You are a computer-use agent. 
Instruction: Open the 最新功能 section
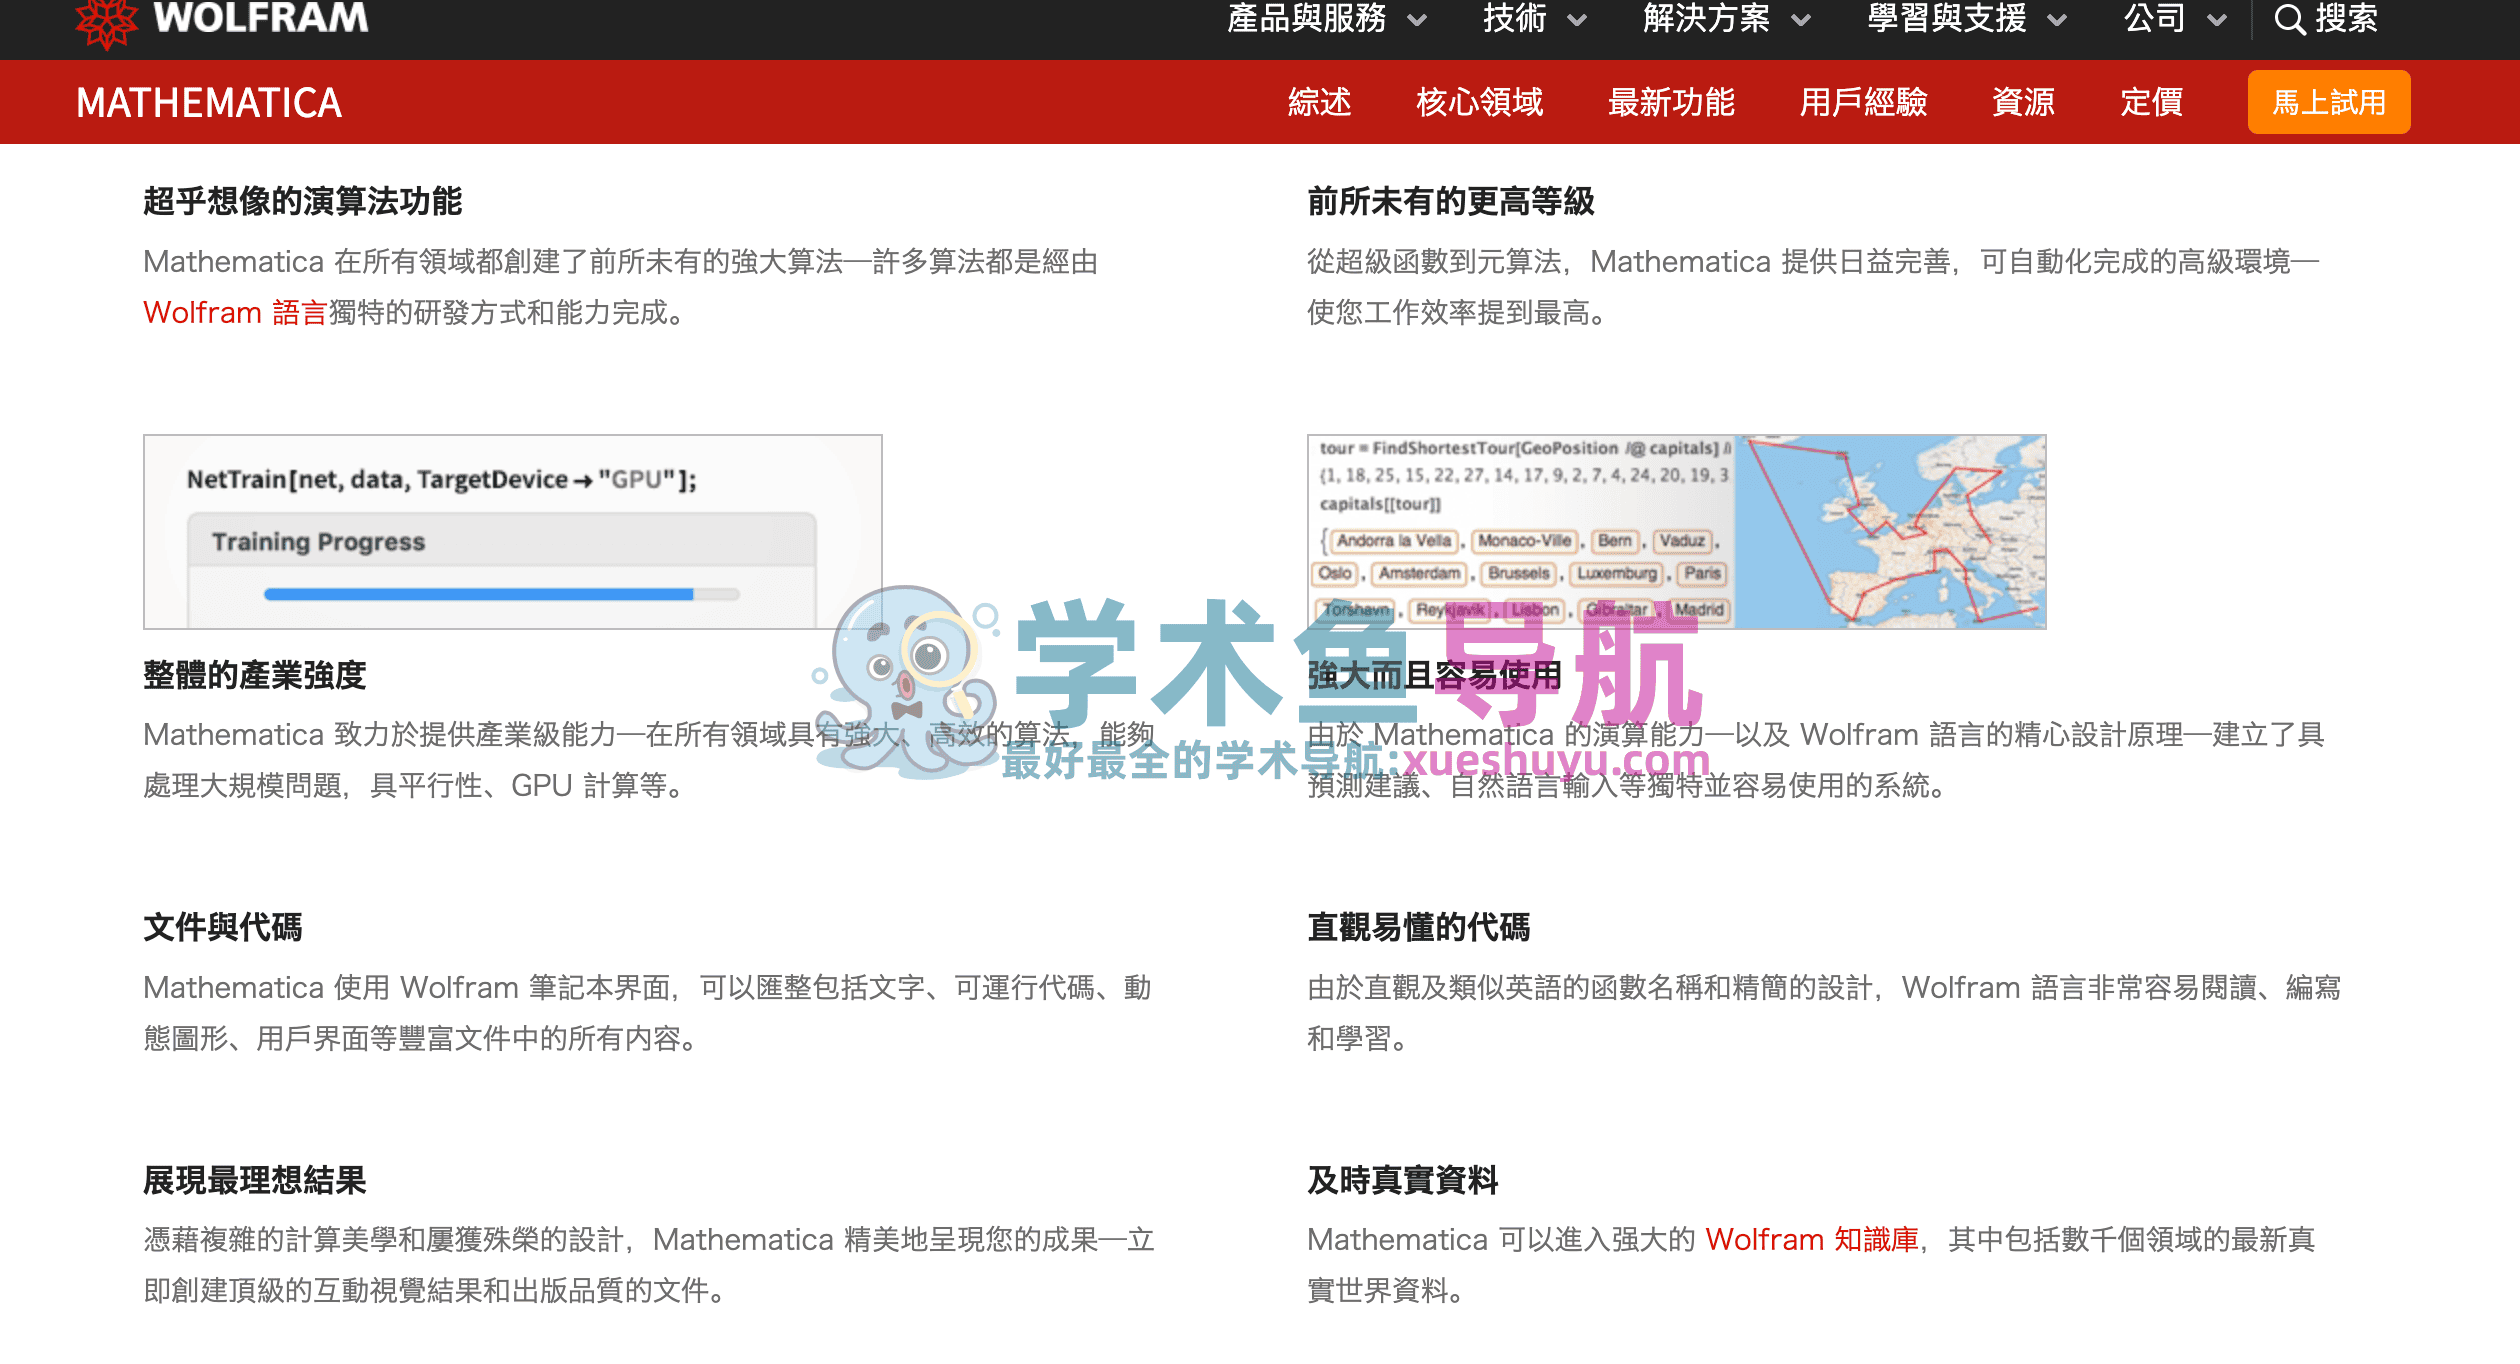click(1671, 102)
